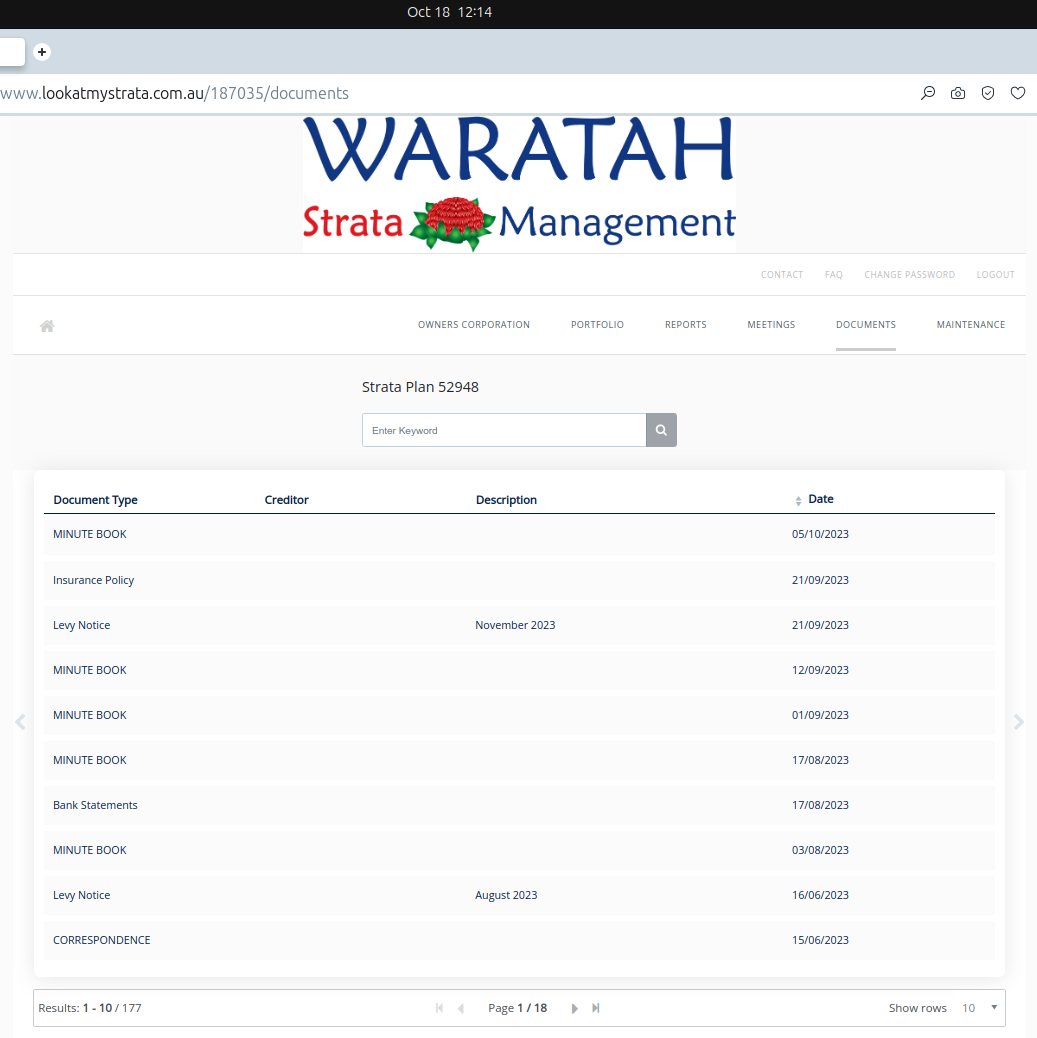Open the Reports menu
The width and height of the screenshot is (1037, 1038).
click(x=685, y=324)
